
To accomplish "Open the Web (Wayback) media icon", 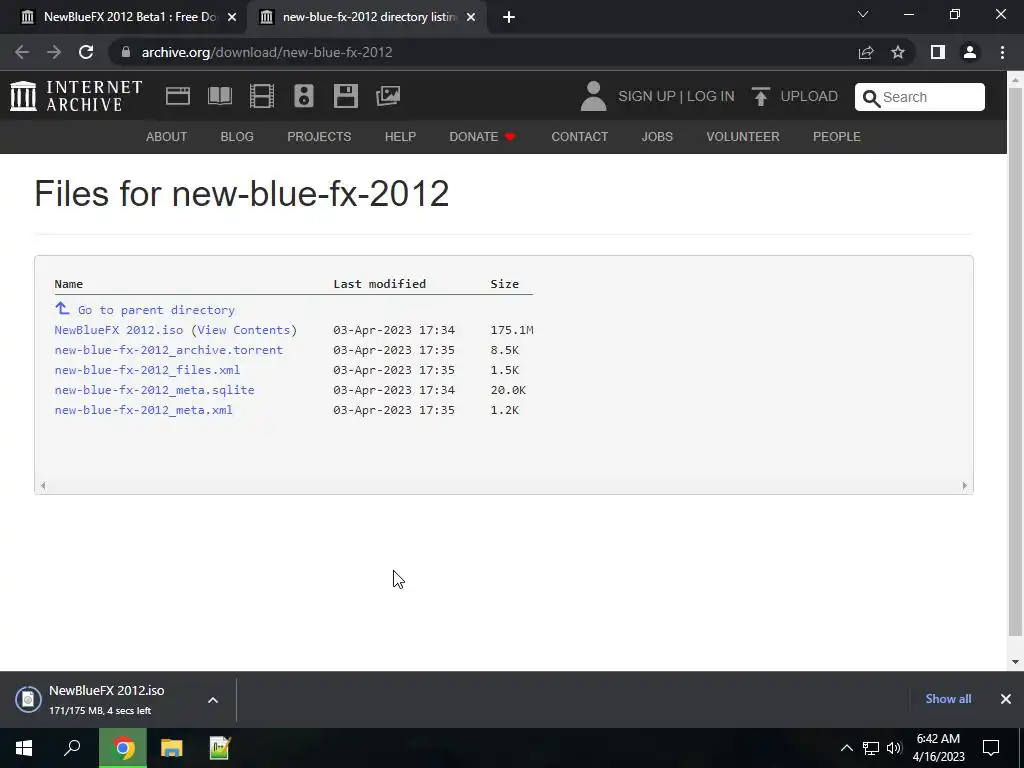I will click(x=178, y=96).
